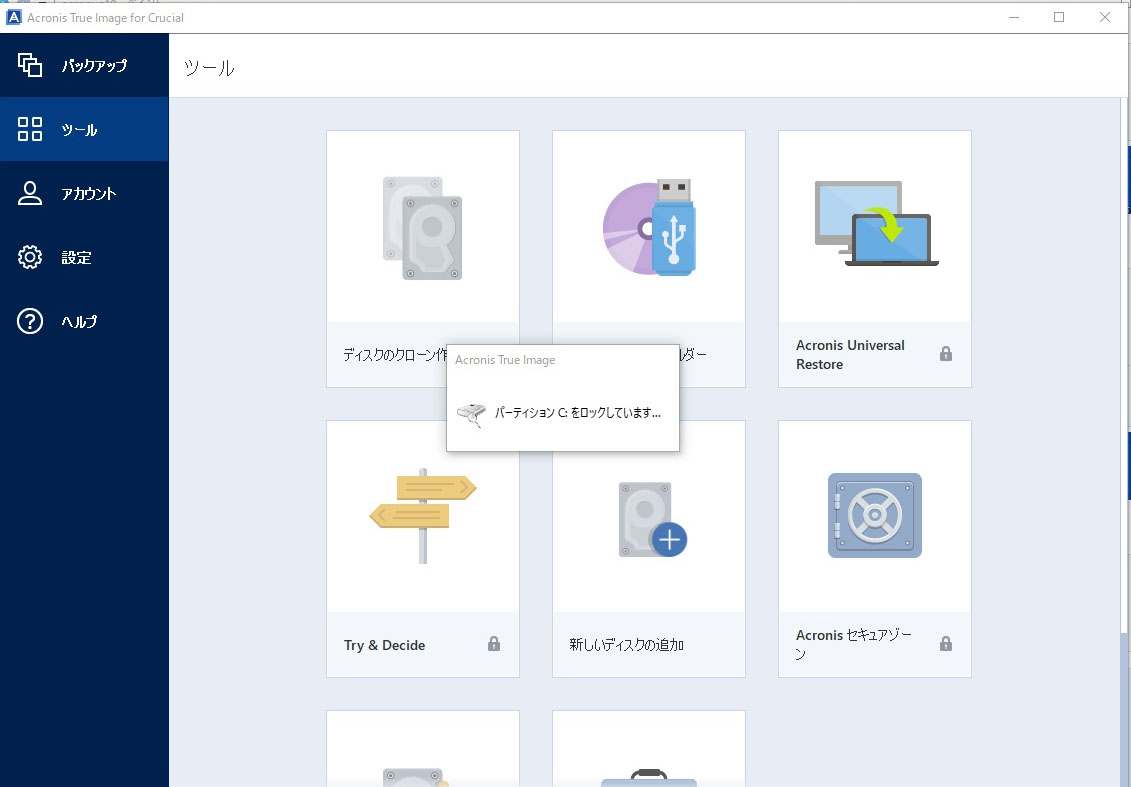Click the account person icon in sidebar
Image resolution: width=1131 pixels, height=787 pixels.
tap(30, 193)
